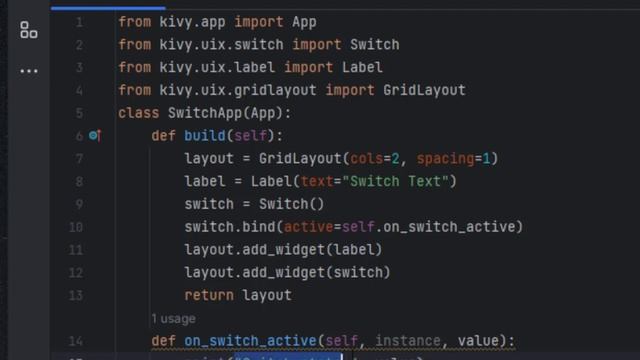640x360 pixels.
Task: Click the string "Switch Text"
Action: coord(396,181)
